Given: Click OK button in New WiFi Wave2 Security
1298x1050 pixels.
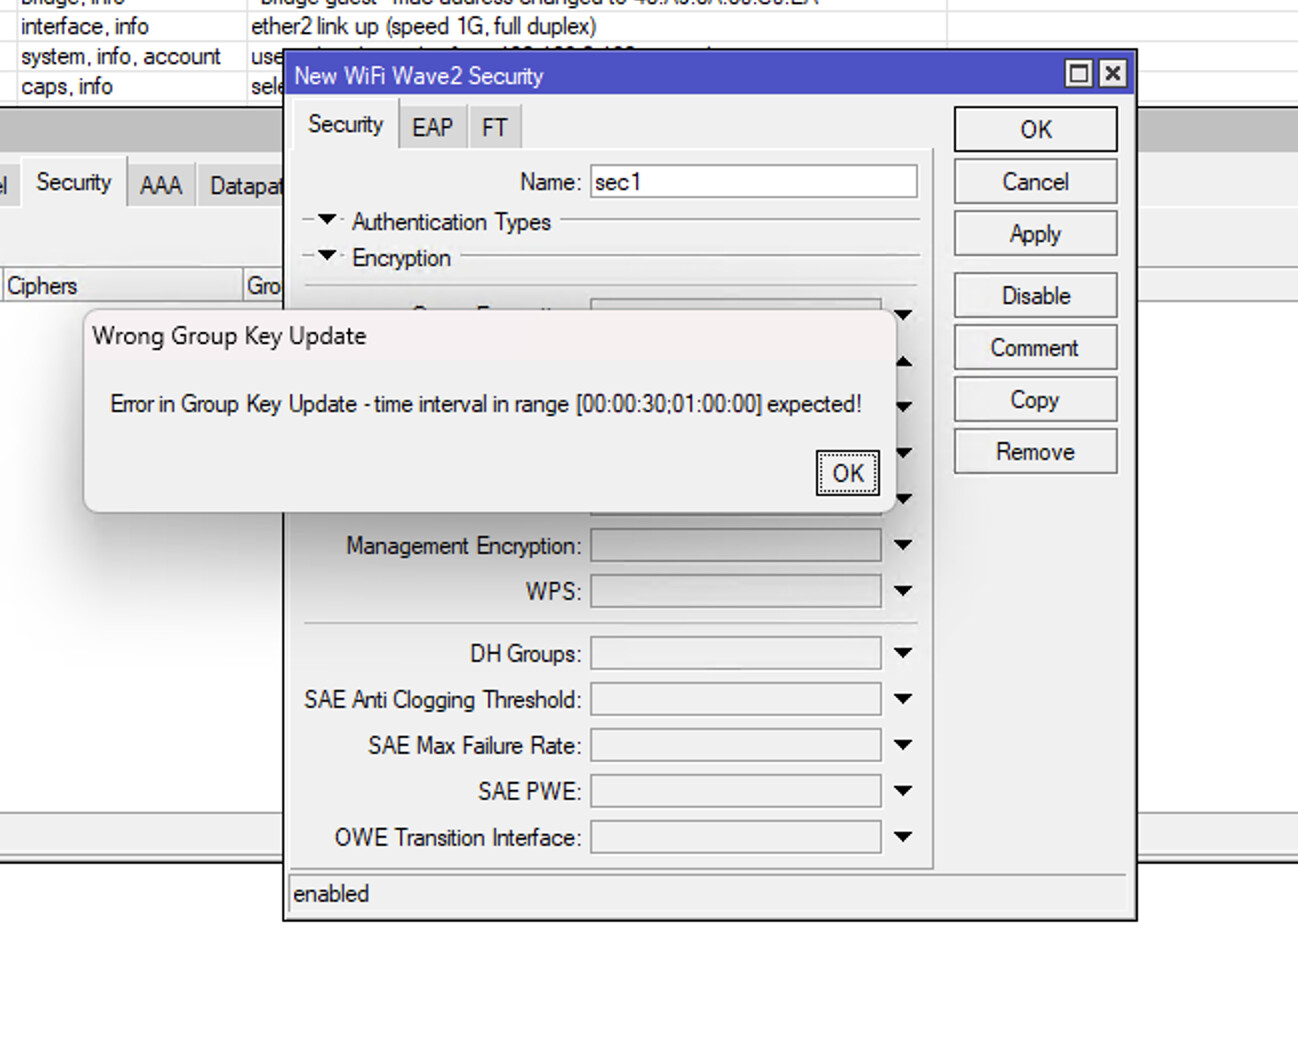Looking at the screenshot, I should (x=1035, y=129).
